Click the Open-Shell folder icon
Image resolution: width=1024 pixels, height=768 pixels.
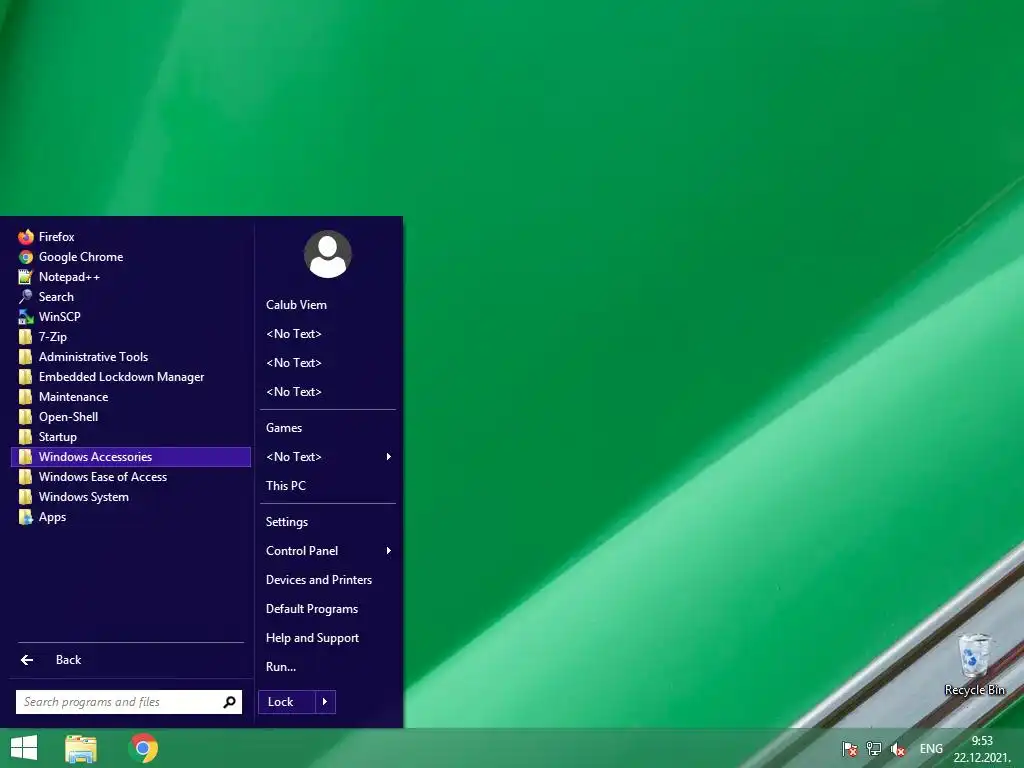click(25, 417)
